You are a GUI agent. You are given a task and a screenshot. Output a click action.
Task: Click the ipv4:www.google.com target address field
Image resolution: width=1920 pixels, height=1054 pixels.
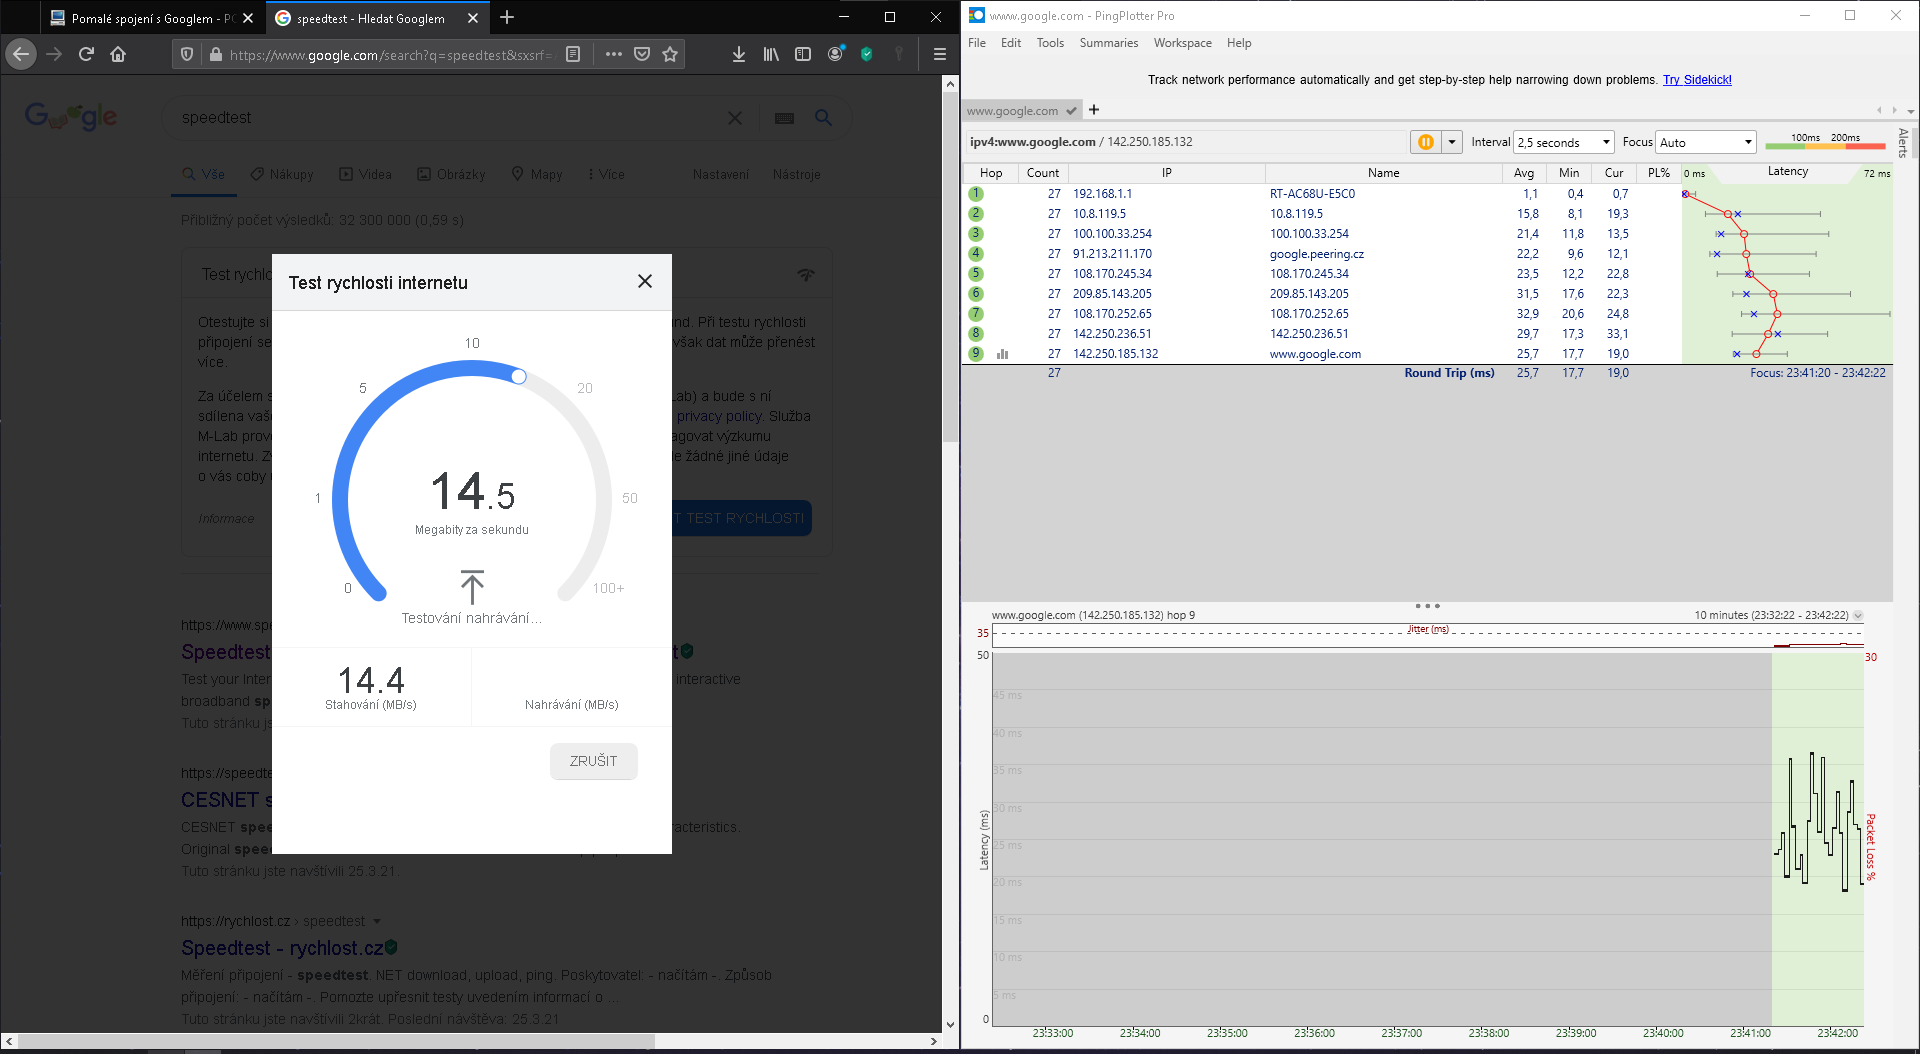pos(1185,142)
